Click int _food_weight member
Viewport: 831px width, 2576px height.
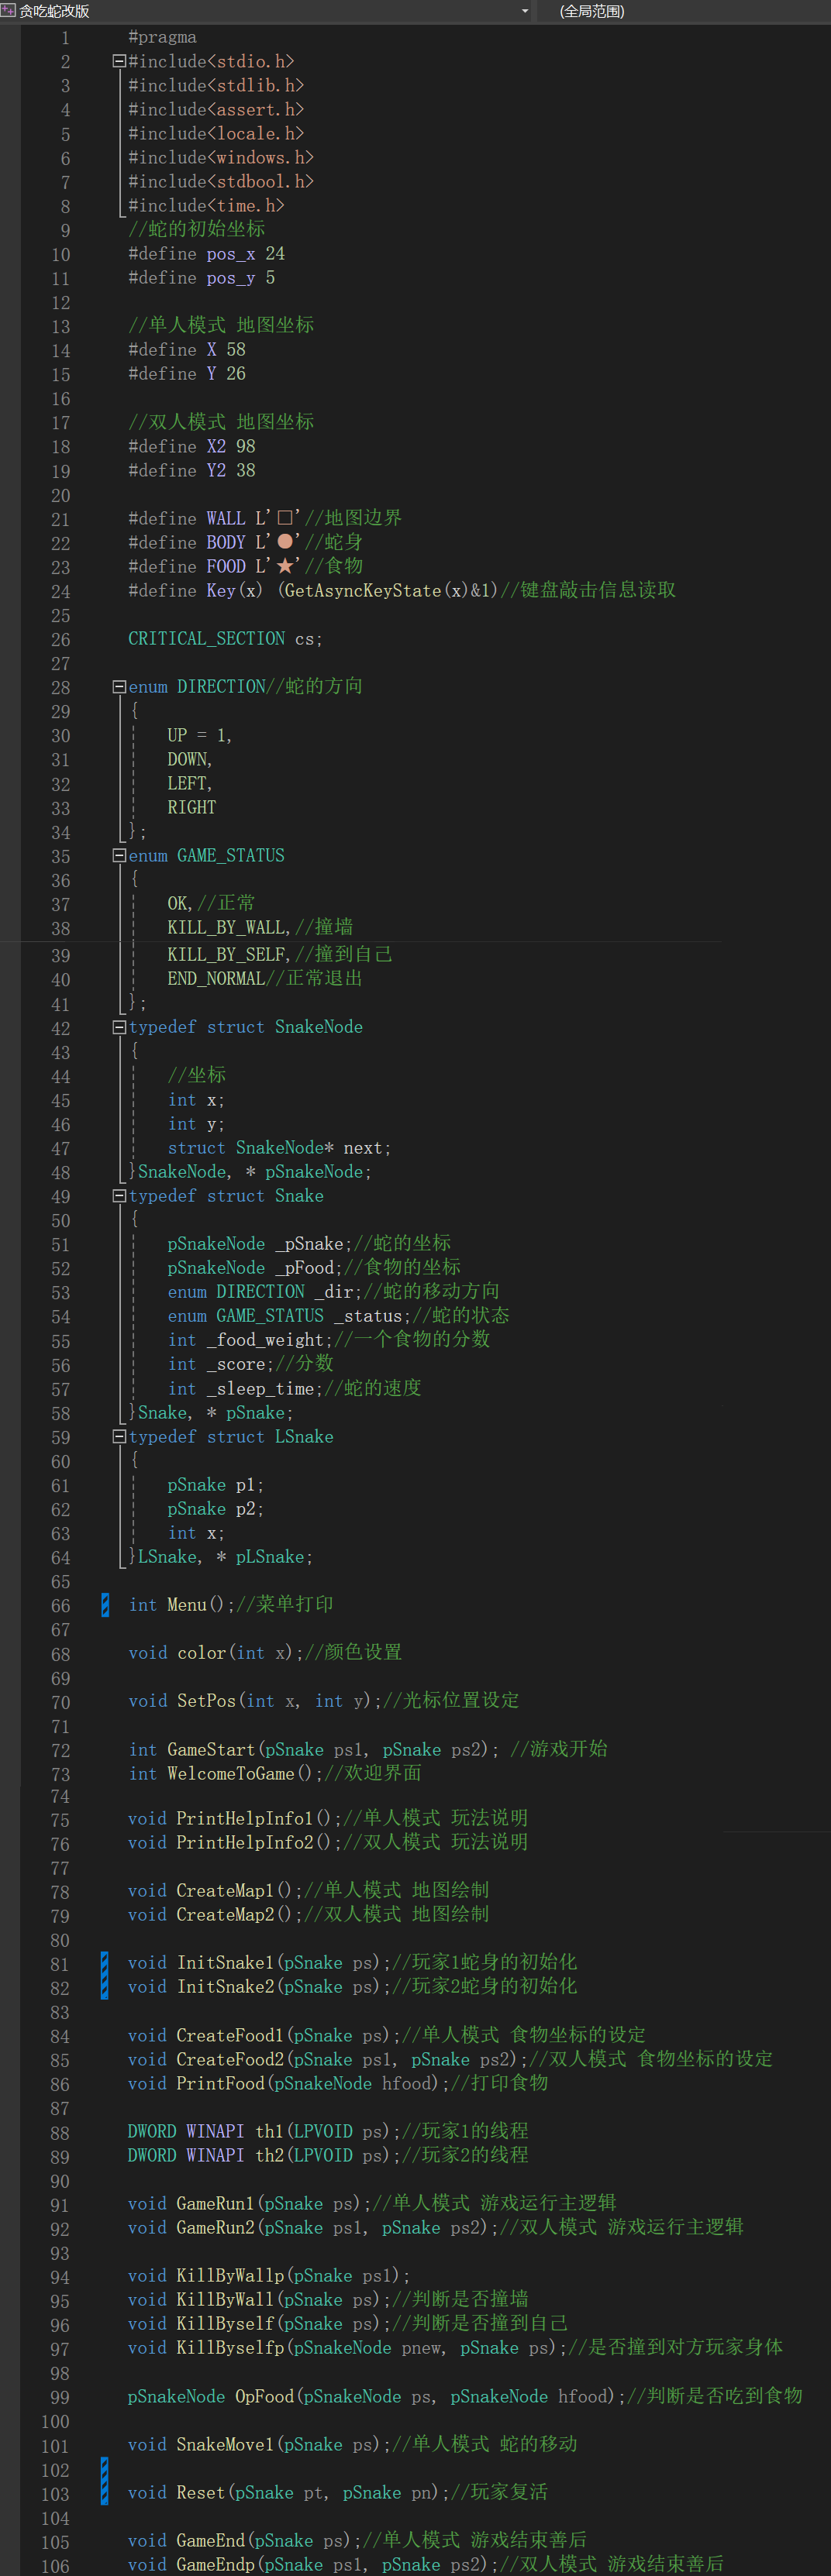[x=250, y=1340]
